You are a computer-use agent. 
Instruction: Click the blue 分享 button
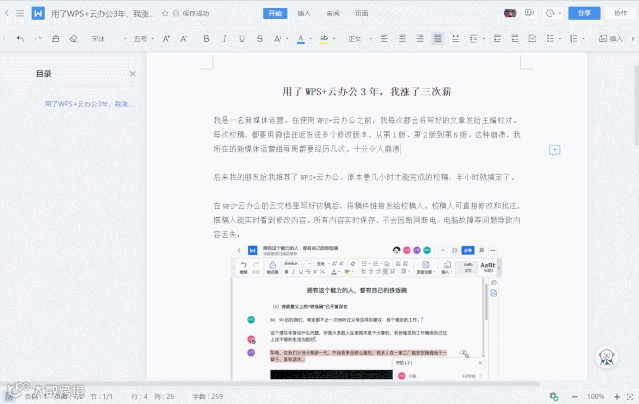(584, 13)
